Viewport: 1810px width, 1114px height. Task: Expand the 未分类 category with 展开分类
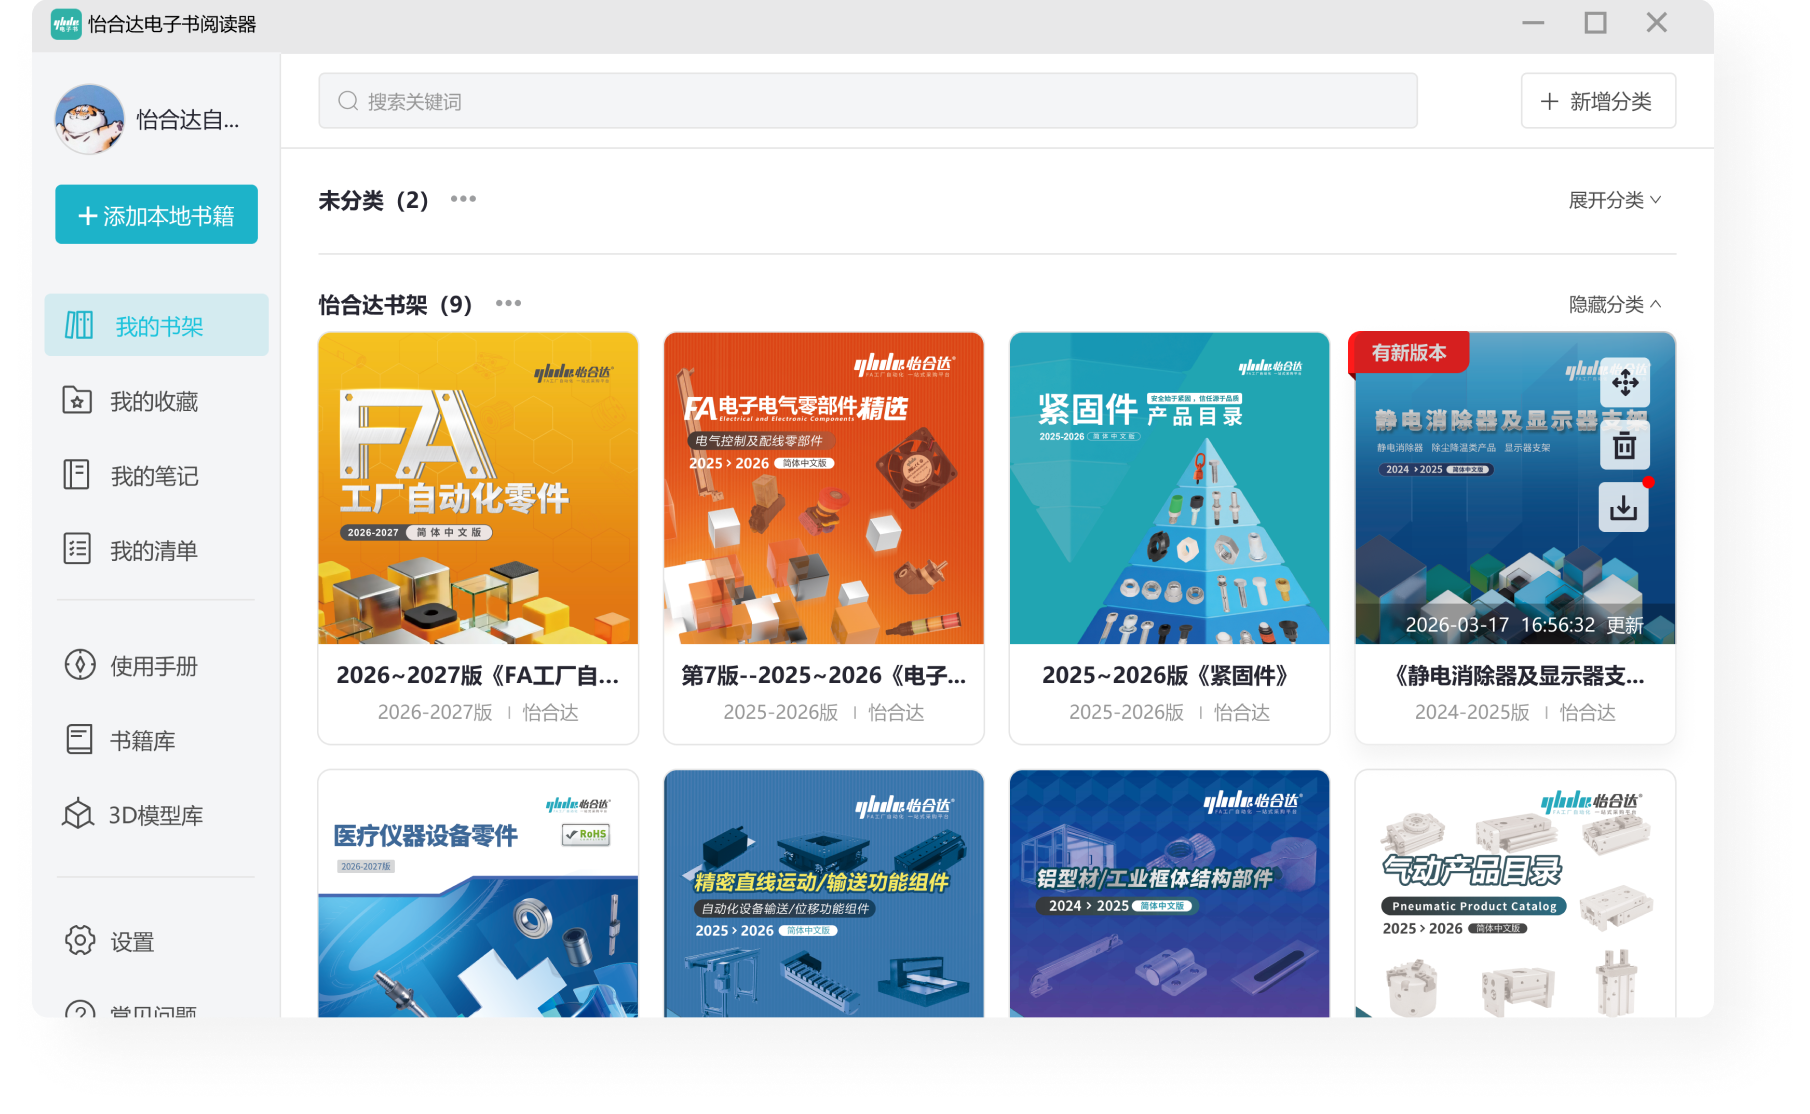pyautogui.click(x=1614, y=200)
